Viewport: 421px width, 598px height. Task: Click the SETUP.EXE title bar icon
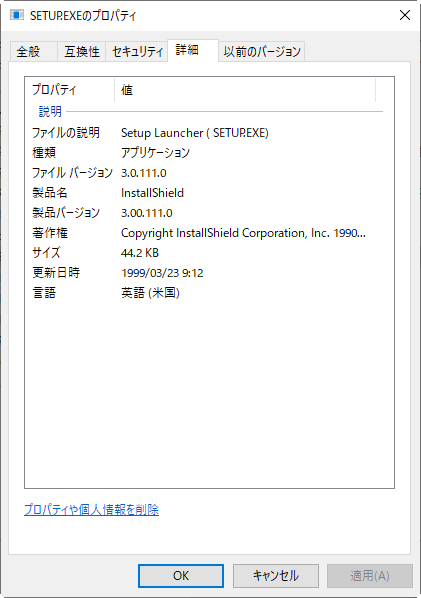(17, 15)
